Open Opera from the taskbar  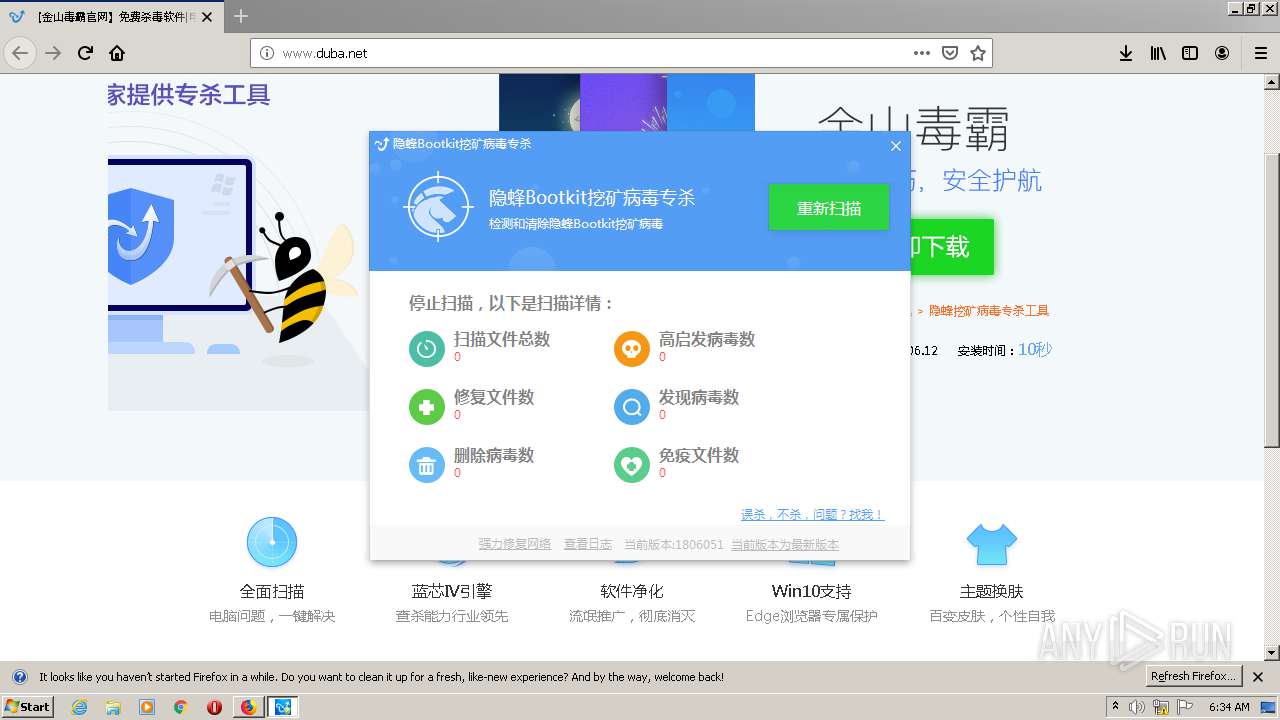point(214,707)
